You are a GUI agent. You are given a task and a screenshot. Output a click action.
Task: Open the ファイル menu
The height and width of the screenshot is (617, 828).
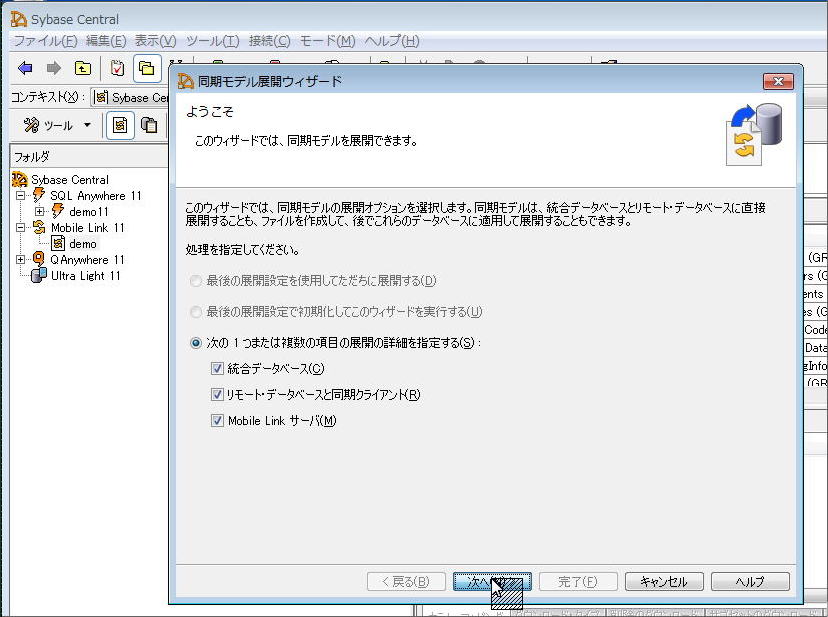coord(44,41)
